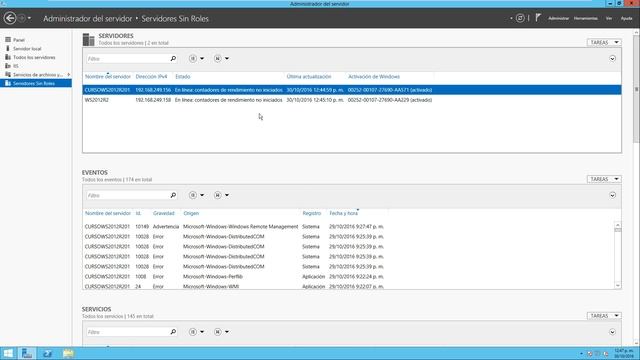Expand the Servicios filter chevron at right
Screen dimensions: 640x360
[x=612, y=332]
